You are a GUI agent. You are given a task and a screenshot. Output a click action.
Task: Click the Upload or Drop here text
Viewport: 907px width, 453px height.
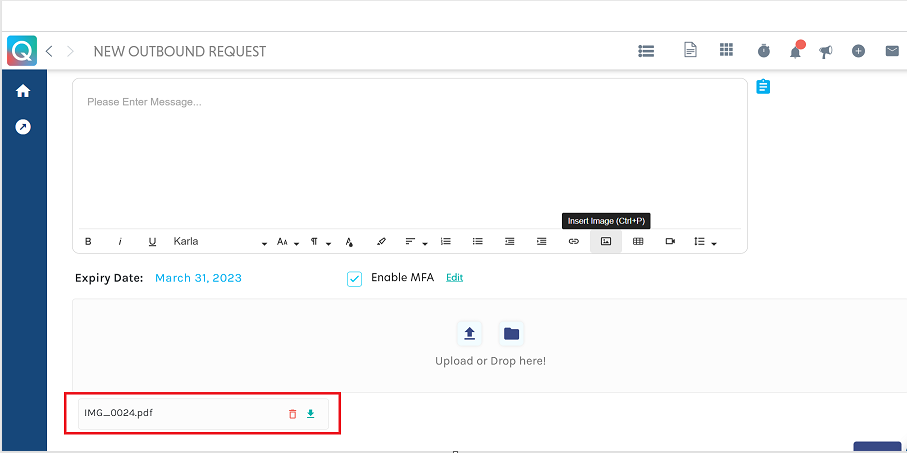490,361
